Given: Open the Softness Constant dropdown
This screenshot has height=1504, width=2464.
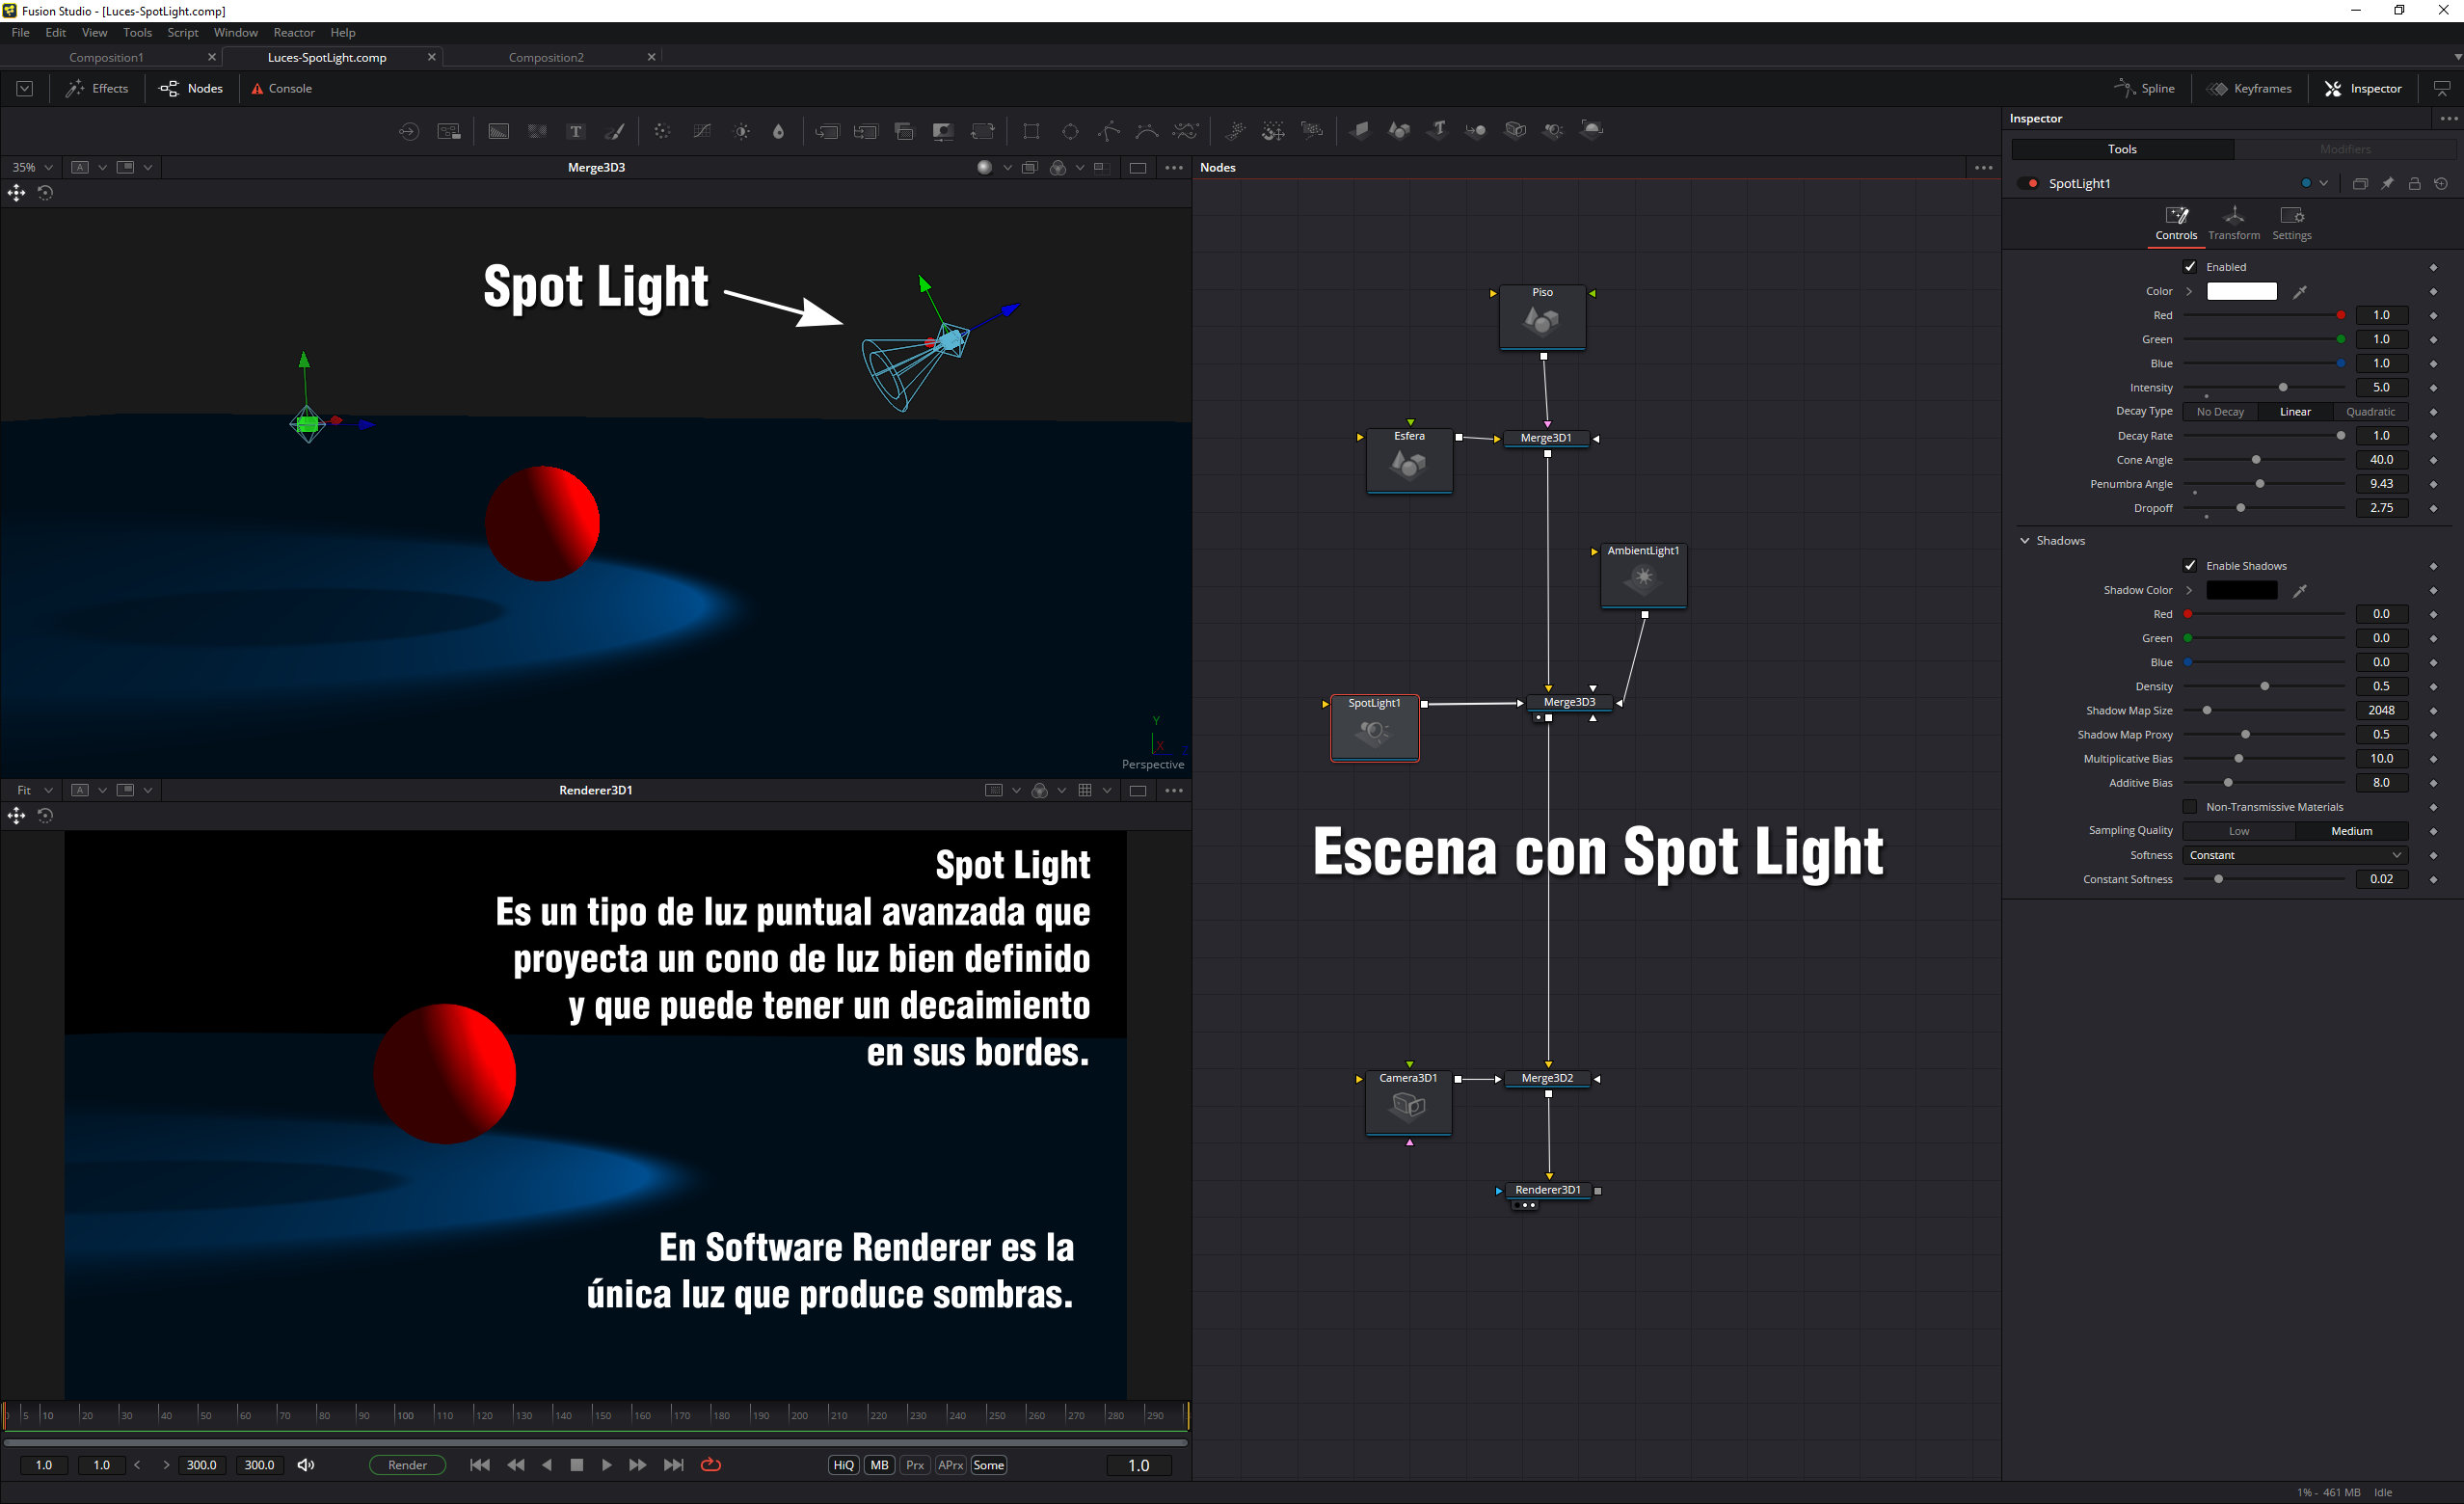Looking at the screenshot, I should tap(2295, 855).
